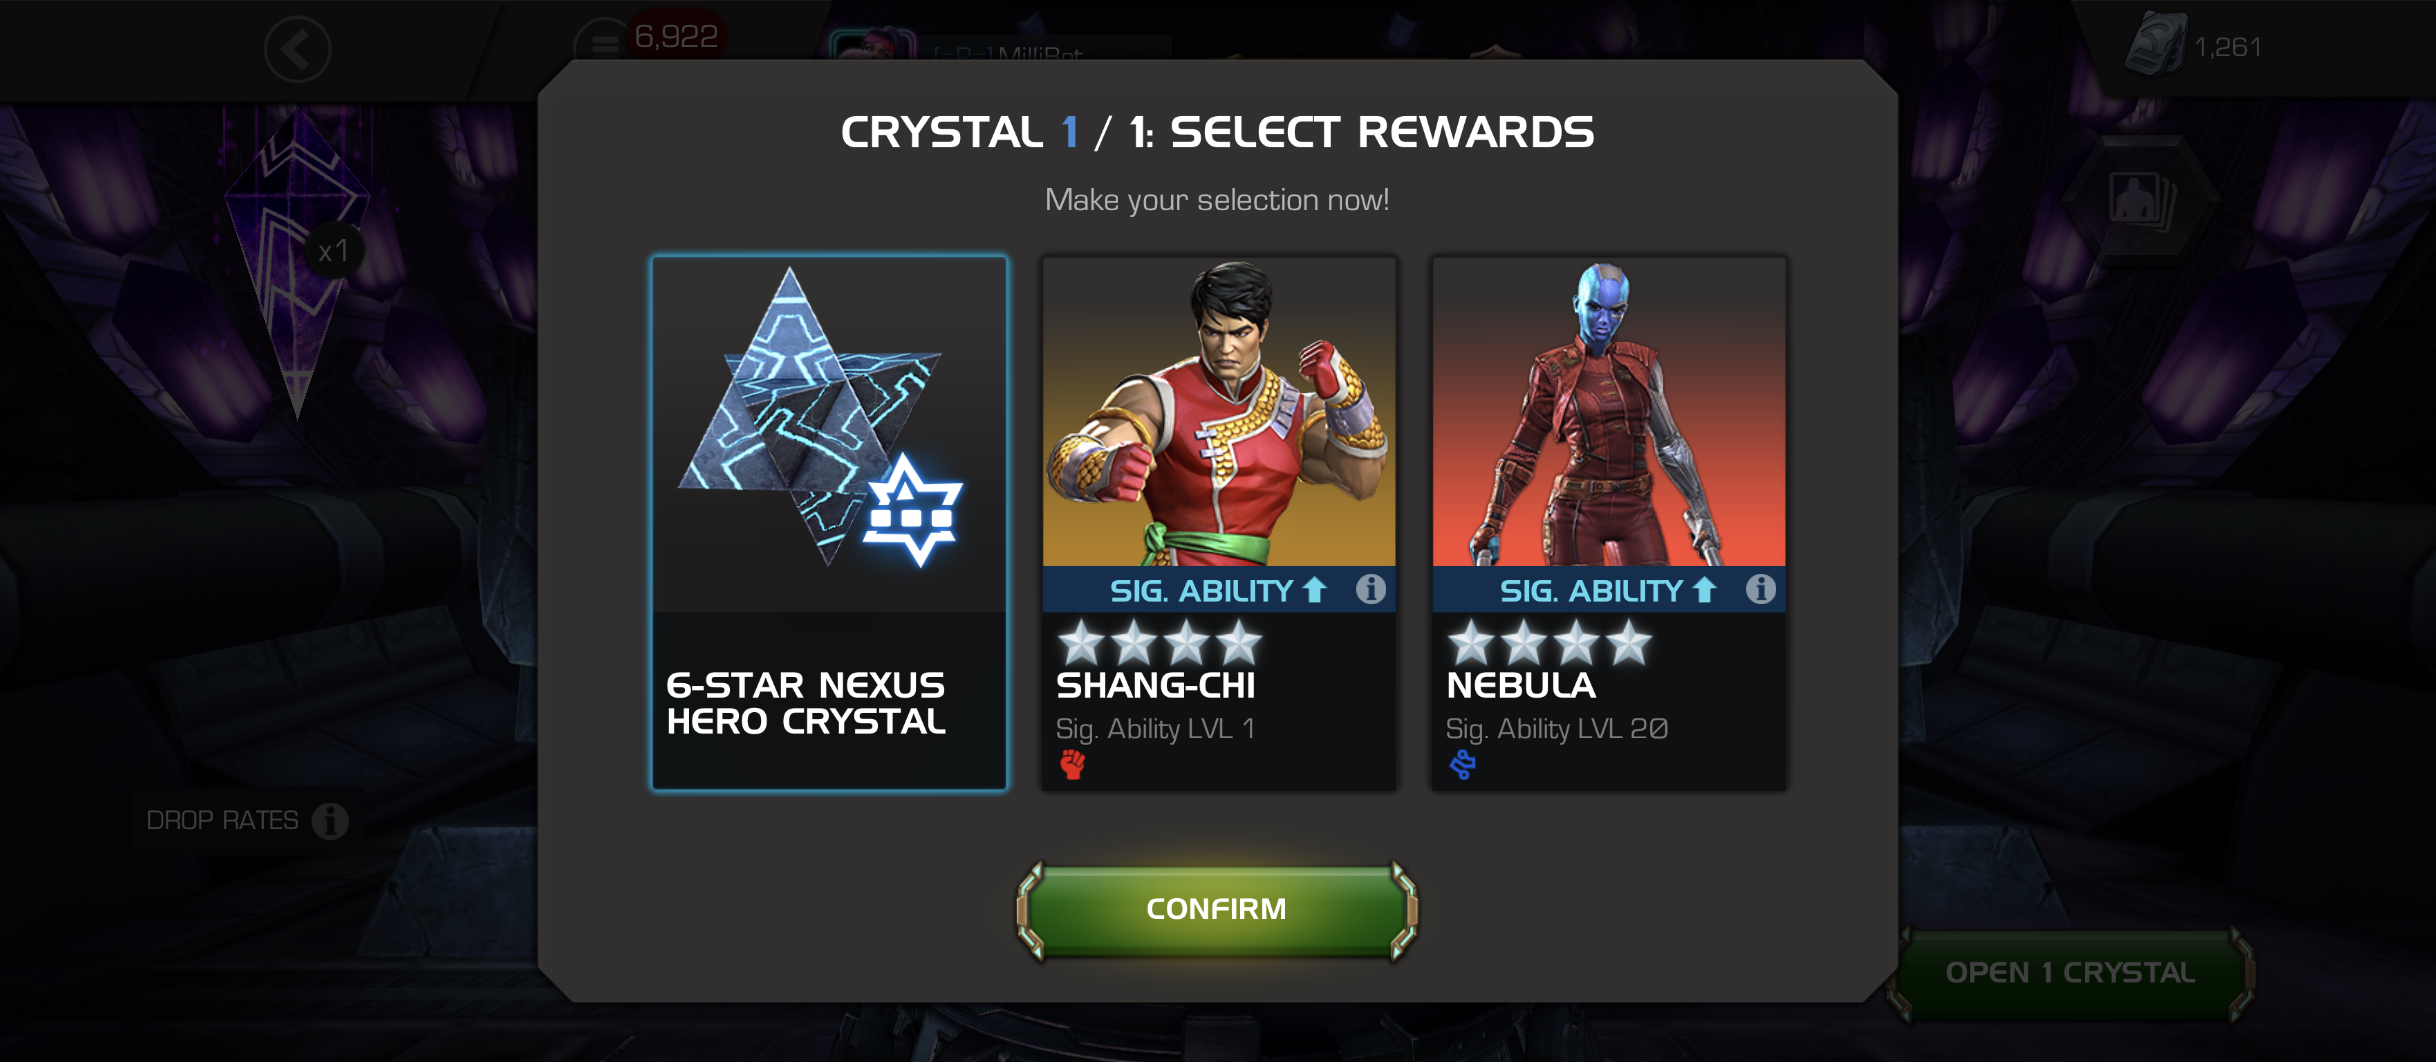Click the crystal shards currency icon
Viewport: 2436px width, 1062px height.
click(x=2155, y=46)
